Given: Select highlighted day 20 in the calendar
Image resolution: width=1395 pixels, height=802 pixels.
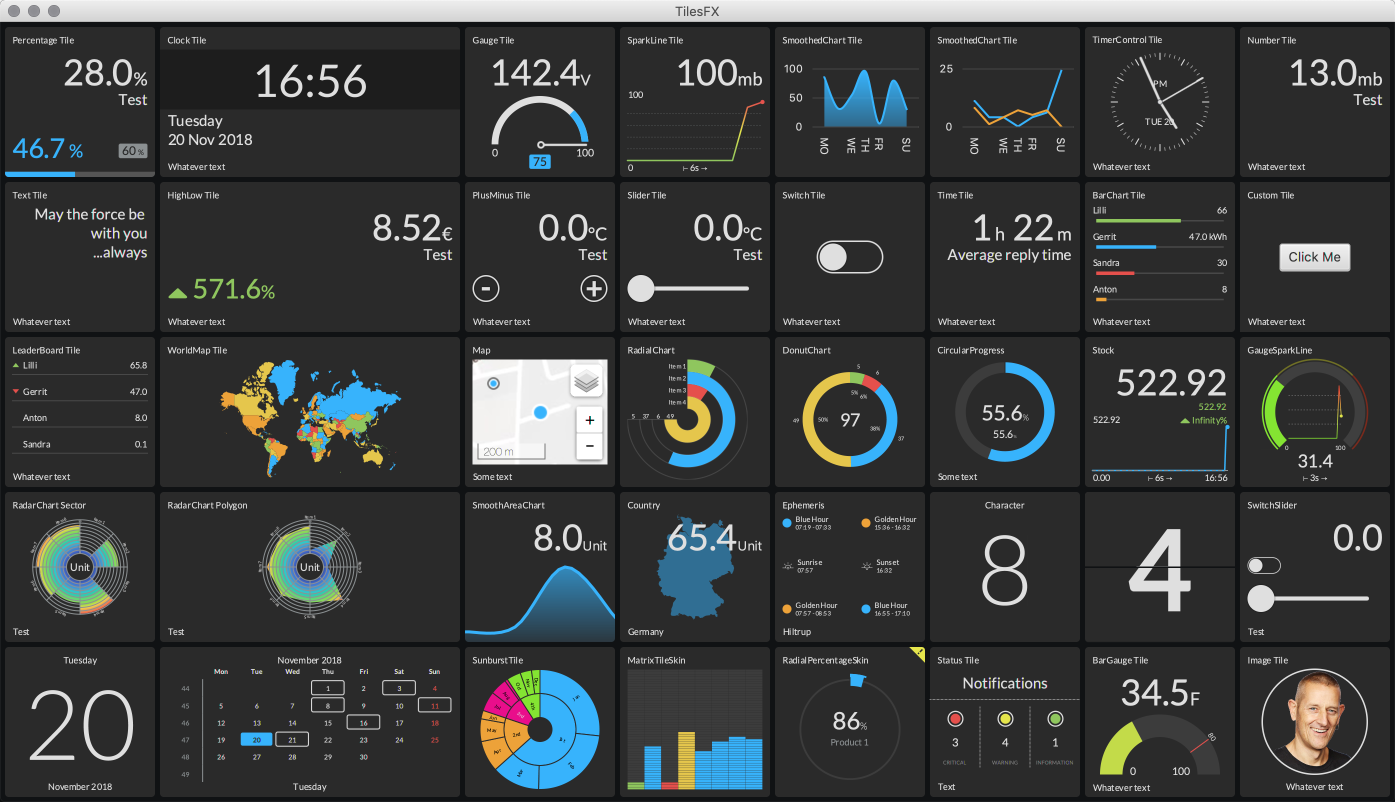Looking at the screenshot, I should click(256, 739).
